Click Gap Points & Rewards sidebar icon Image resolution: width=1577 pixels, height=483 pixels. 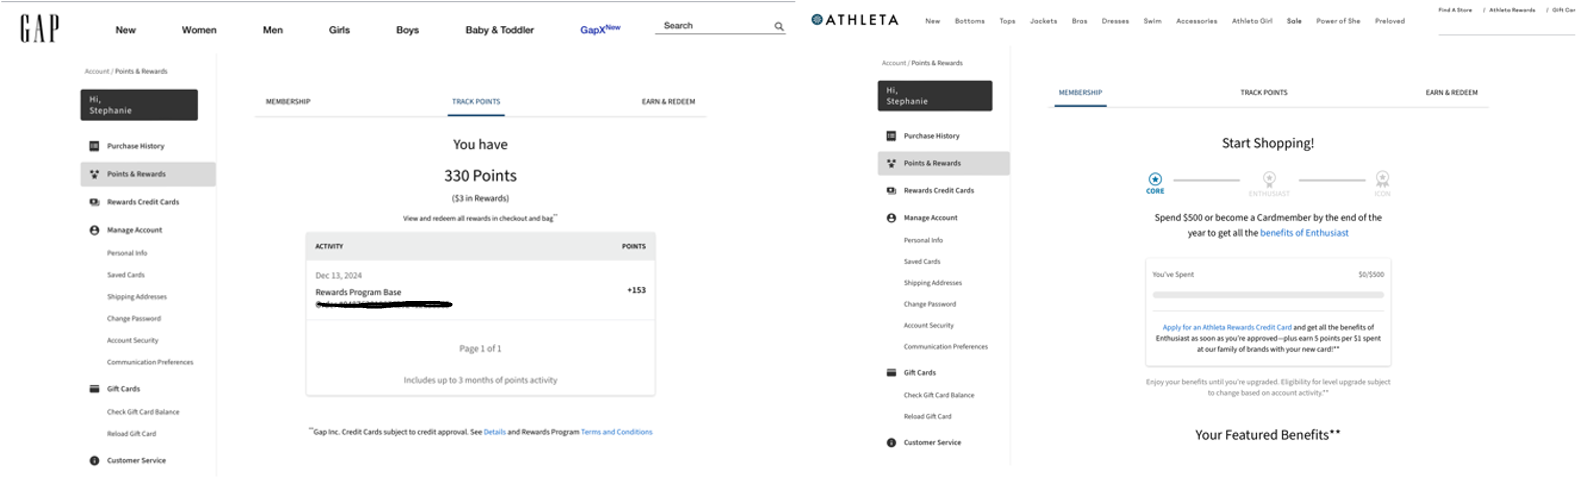[94, 174]
